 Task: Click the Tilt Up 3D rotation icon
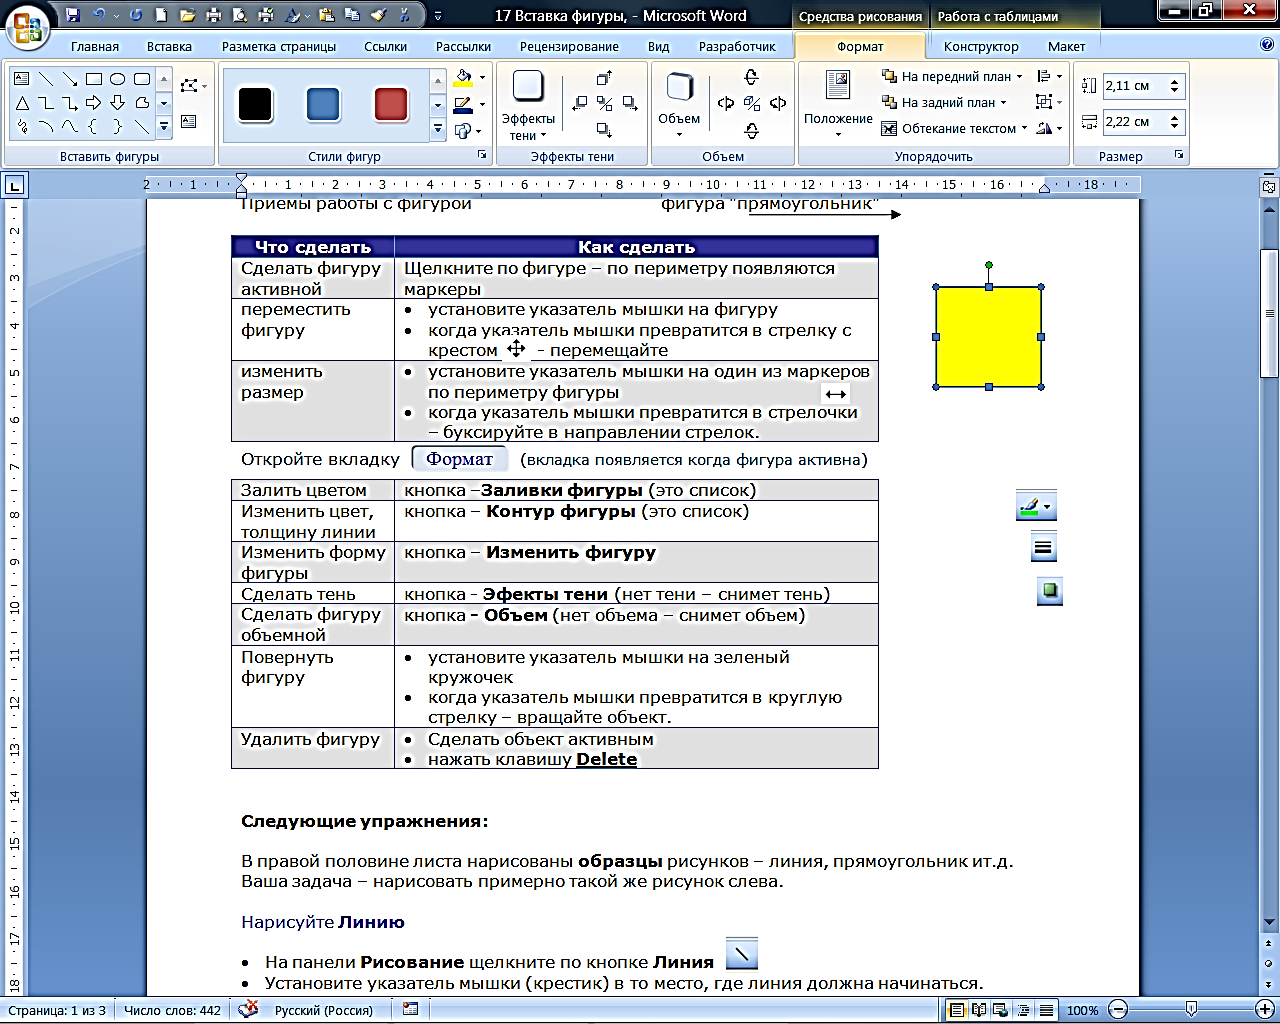tap(752, 77)
